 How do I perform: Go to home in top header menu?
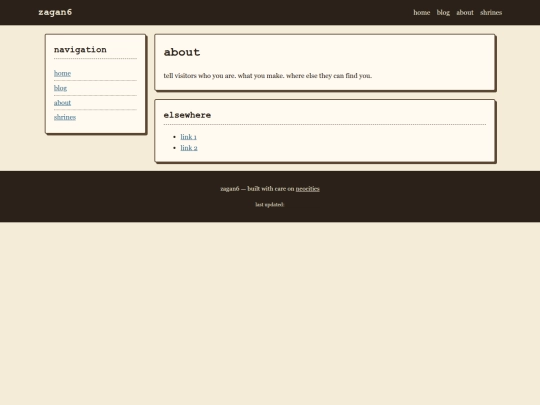[x=422, y=12]
